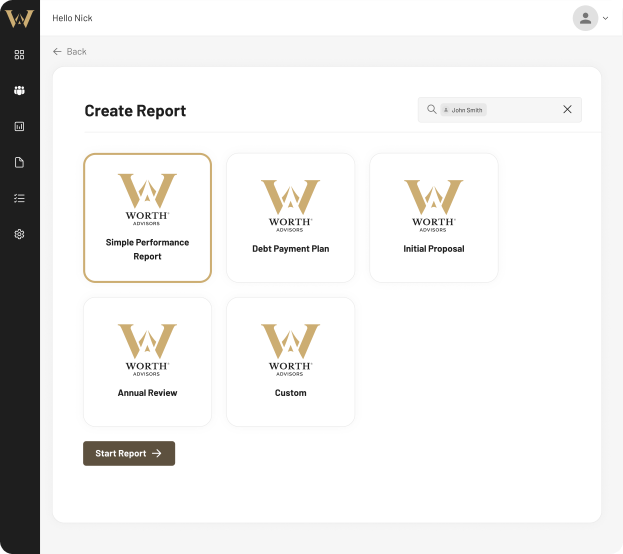Open the dashboard grid icon in sidebar
623x554 pixels.
(19, 54)
